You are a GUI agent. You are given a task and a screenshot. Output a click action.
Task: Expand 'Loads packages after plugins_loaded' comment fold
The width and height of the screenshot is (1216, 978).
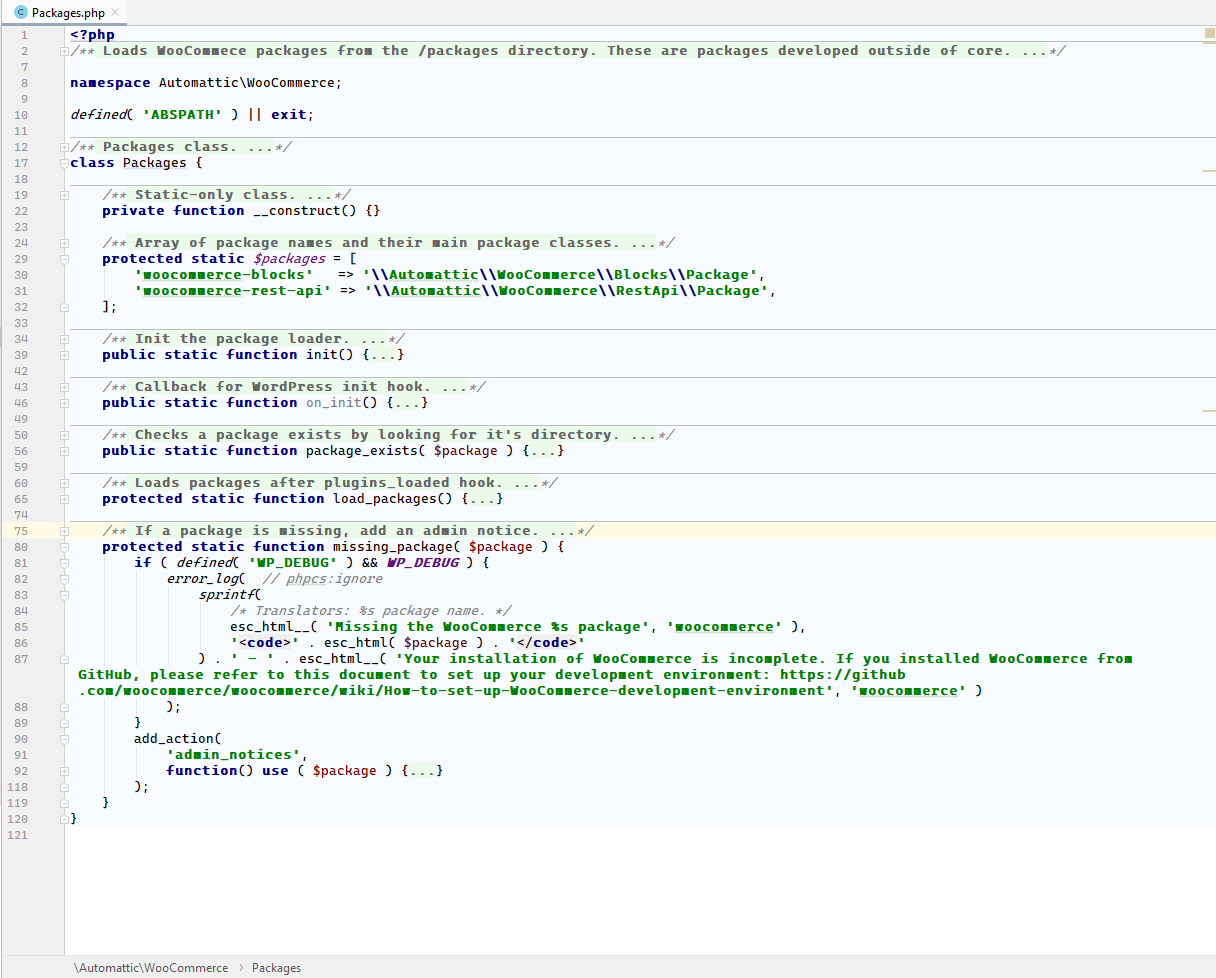point(65,483)
